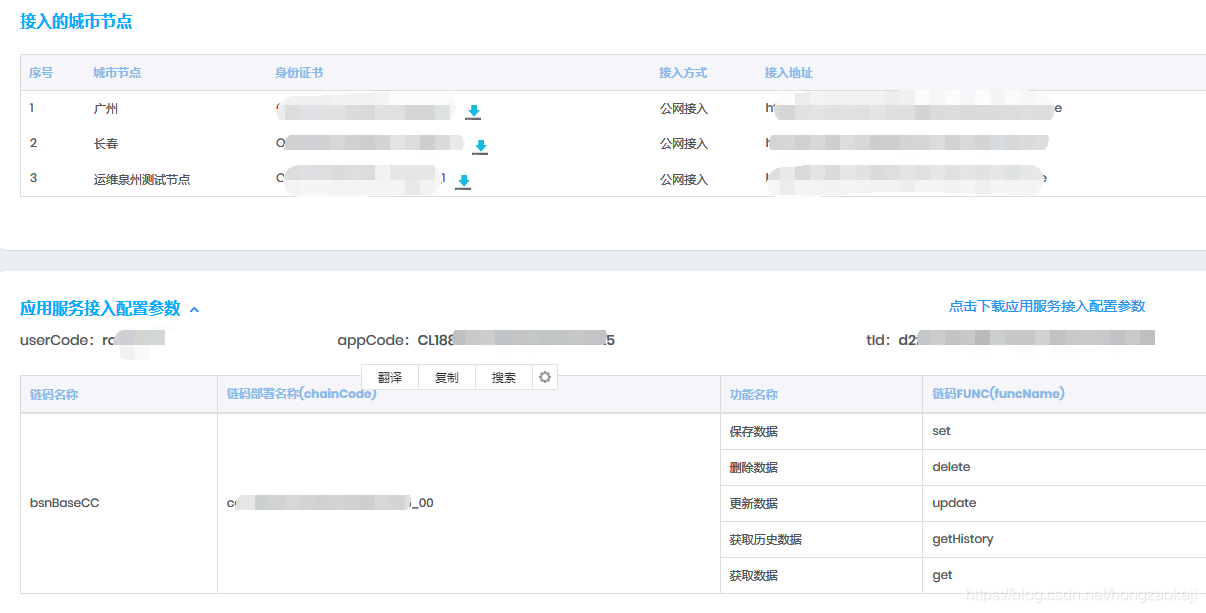Select the 获取数据 function name
This screenshot has width=1206, height=613.
click(x=754, y=575)
